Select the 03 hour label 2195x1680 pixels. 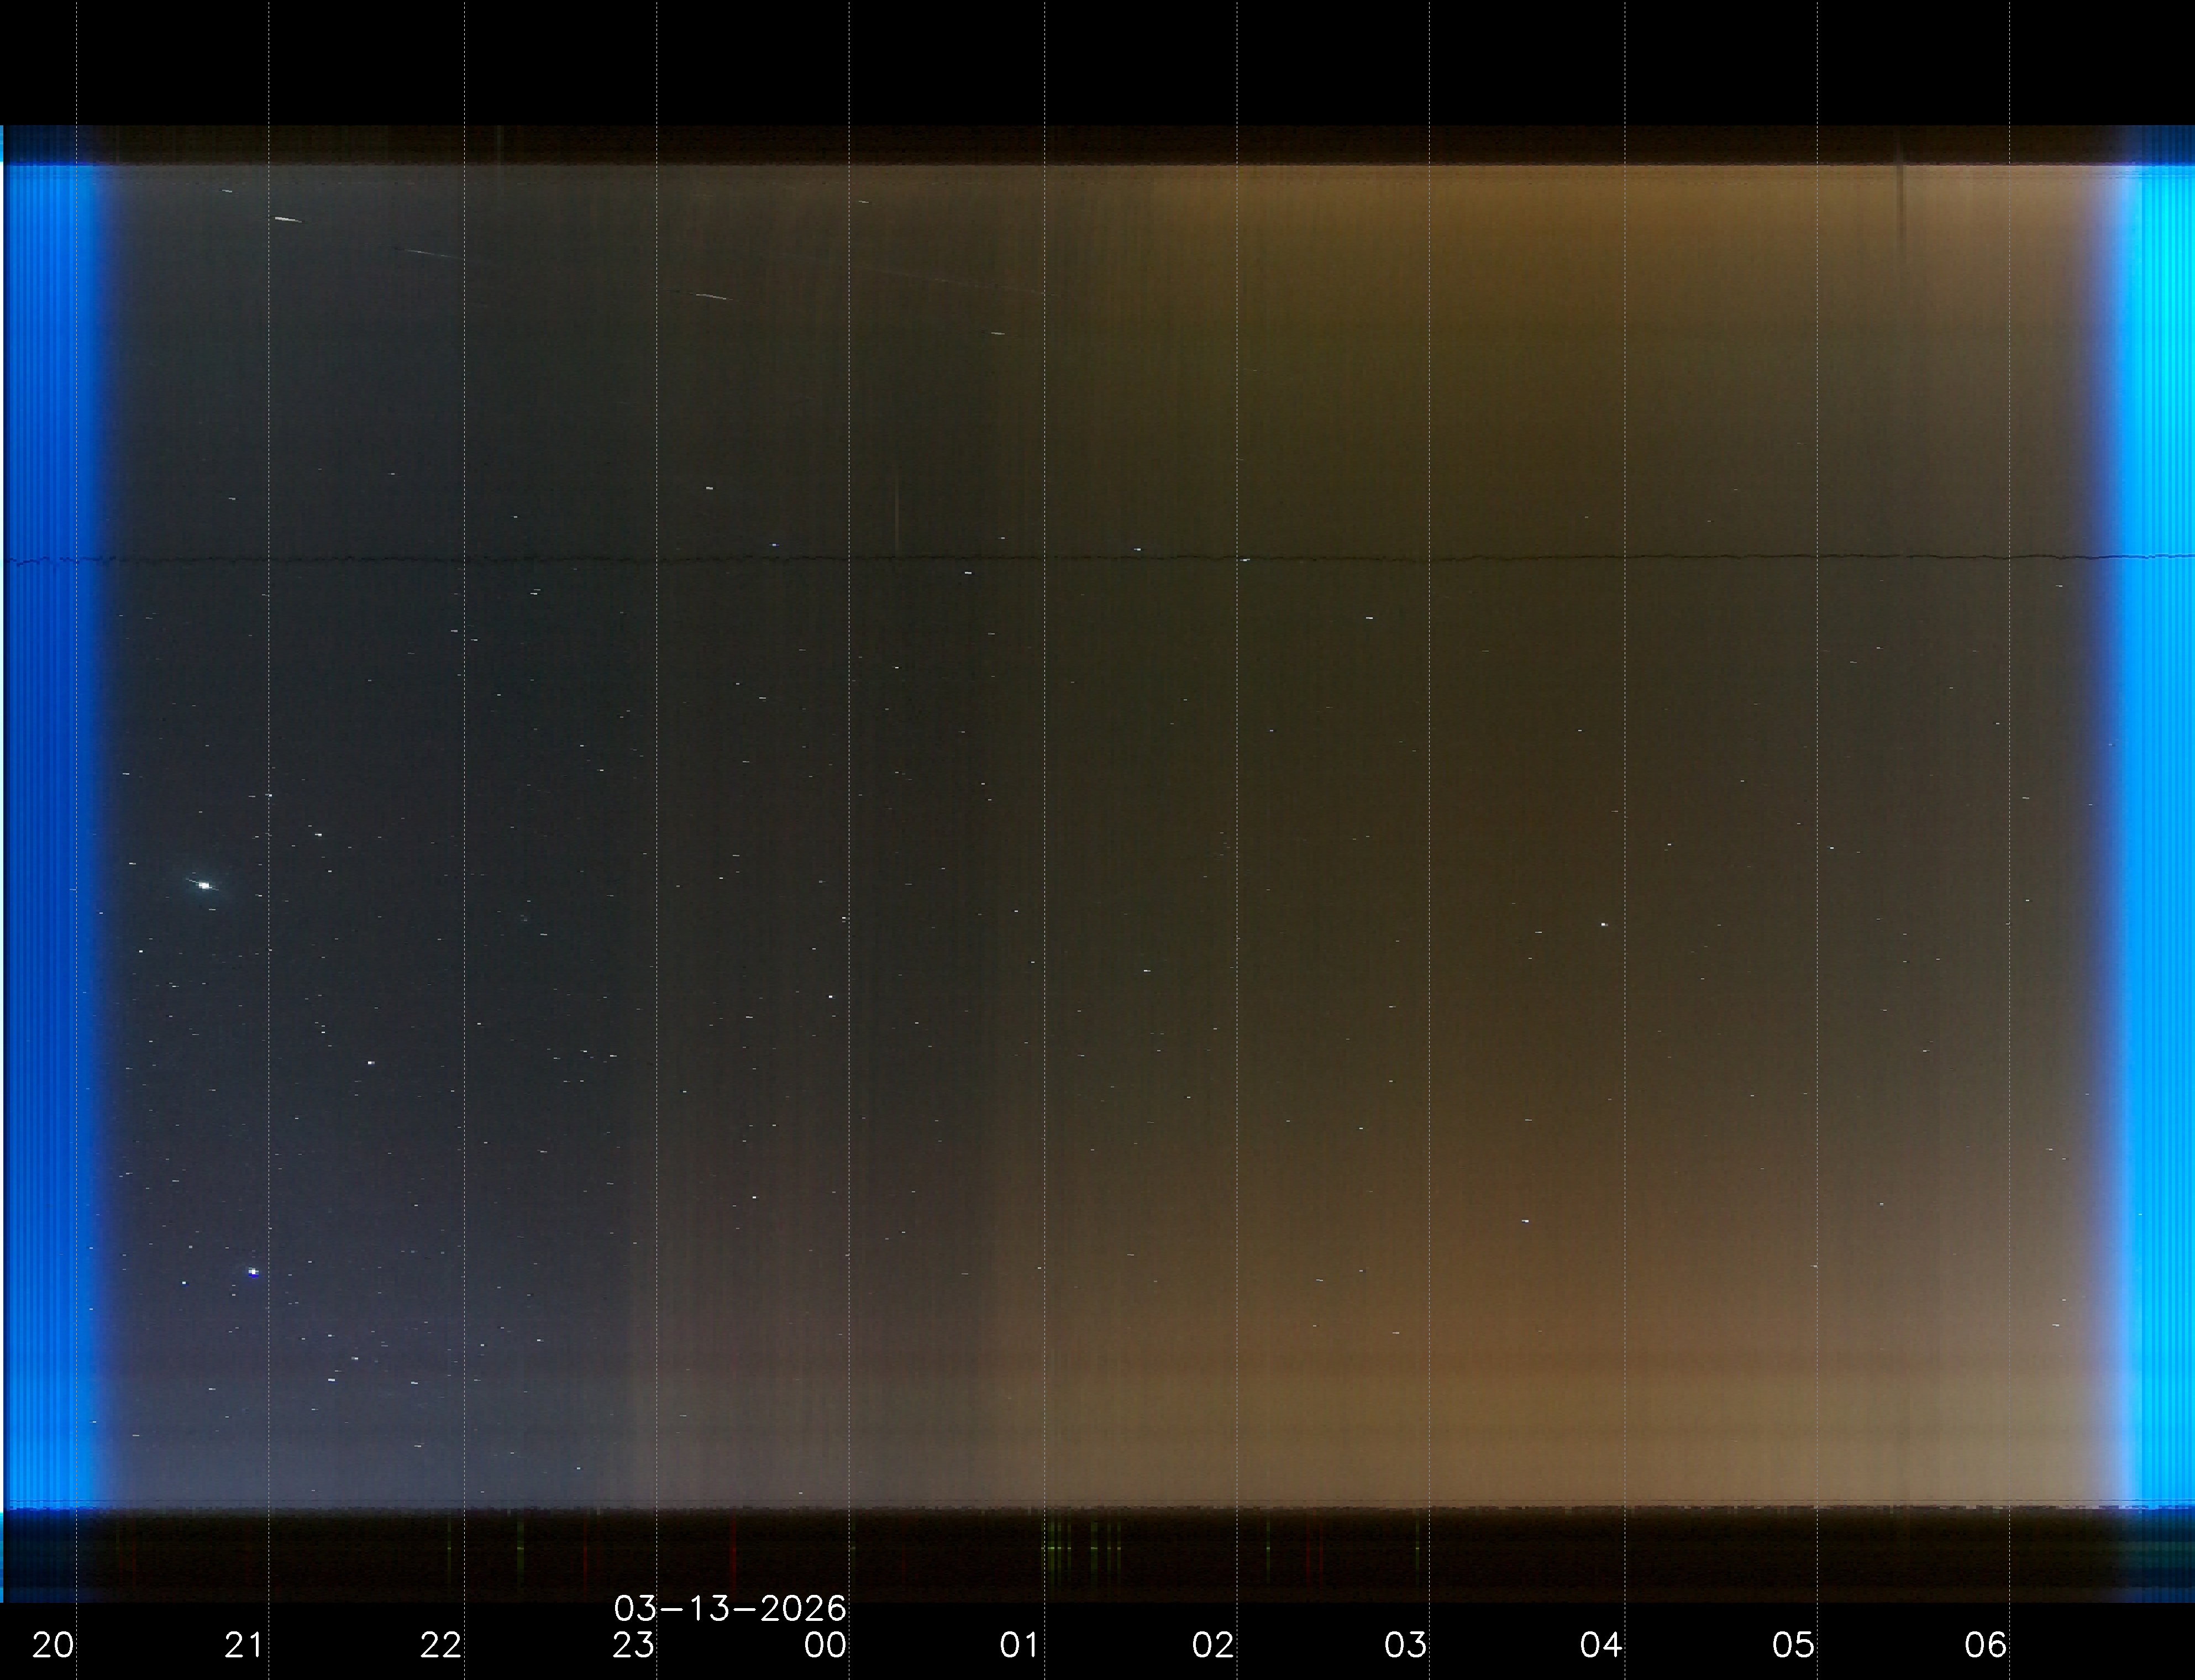tap(1405, 1644)
